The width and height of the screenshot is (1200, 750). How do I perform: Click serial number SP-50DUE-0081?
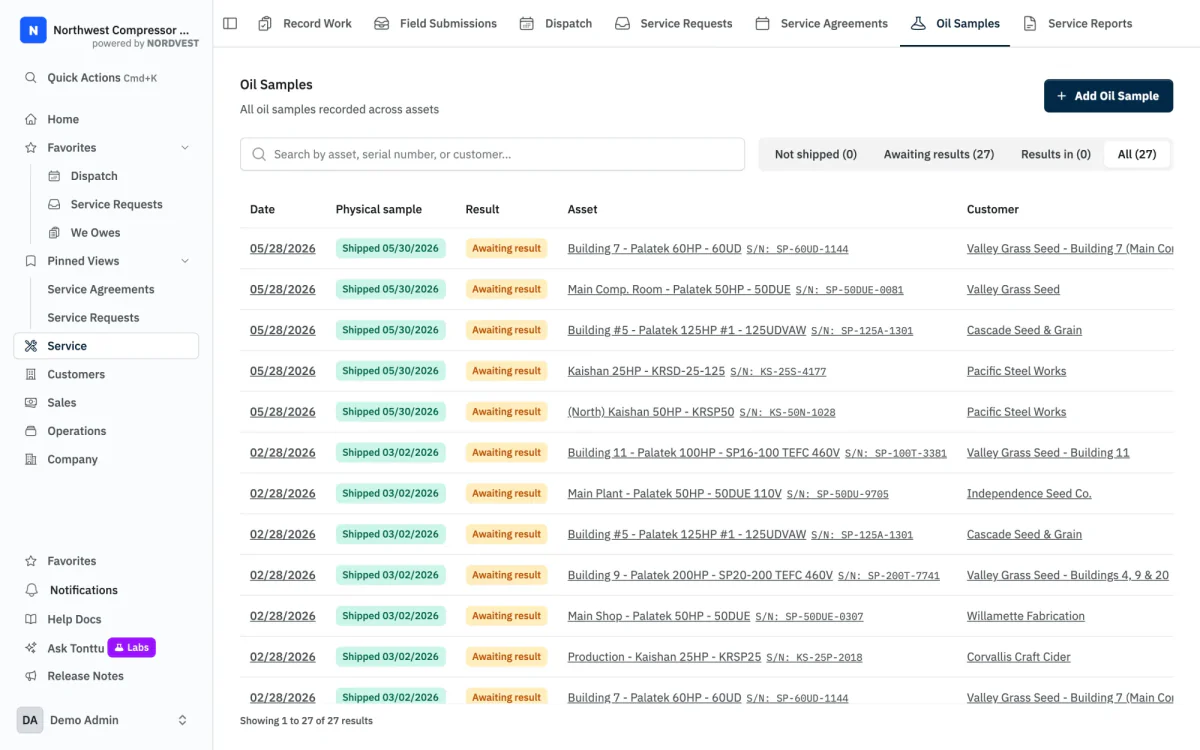[849, 290]
